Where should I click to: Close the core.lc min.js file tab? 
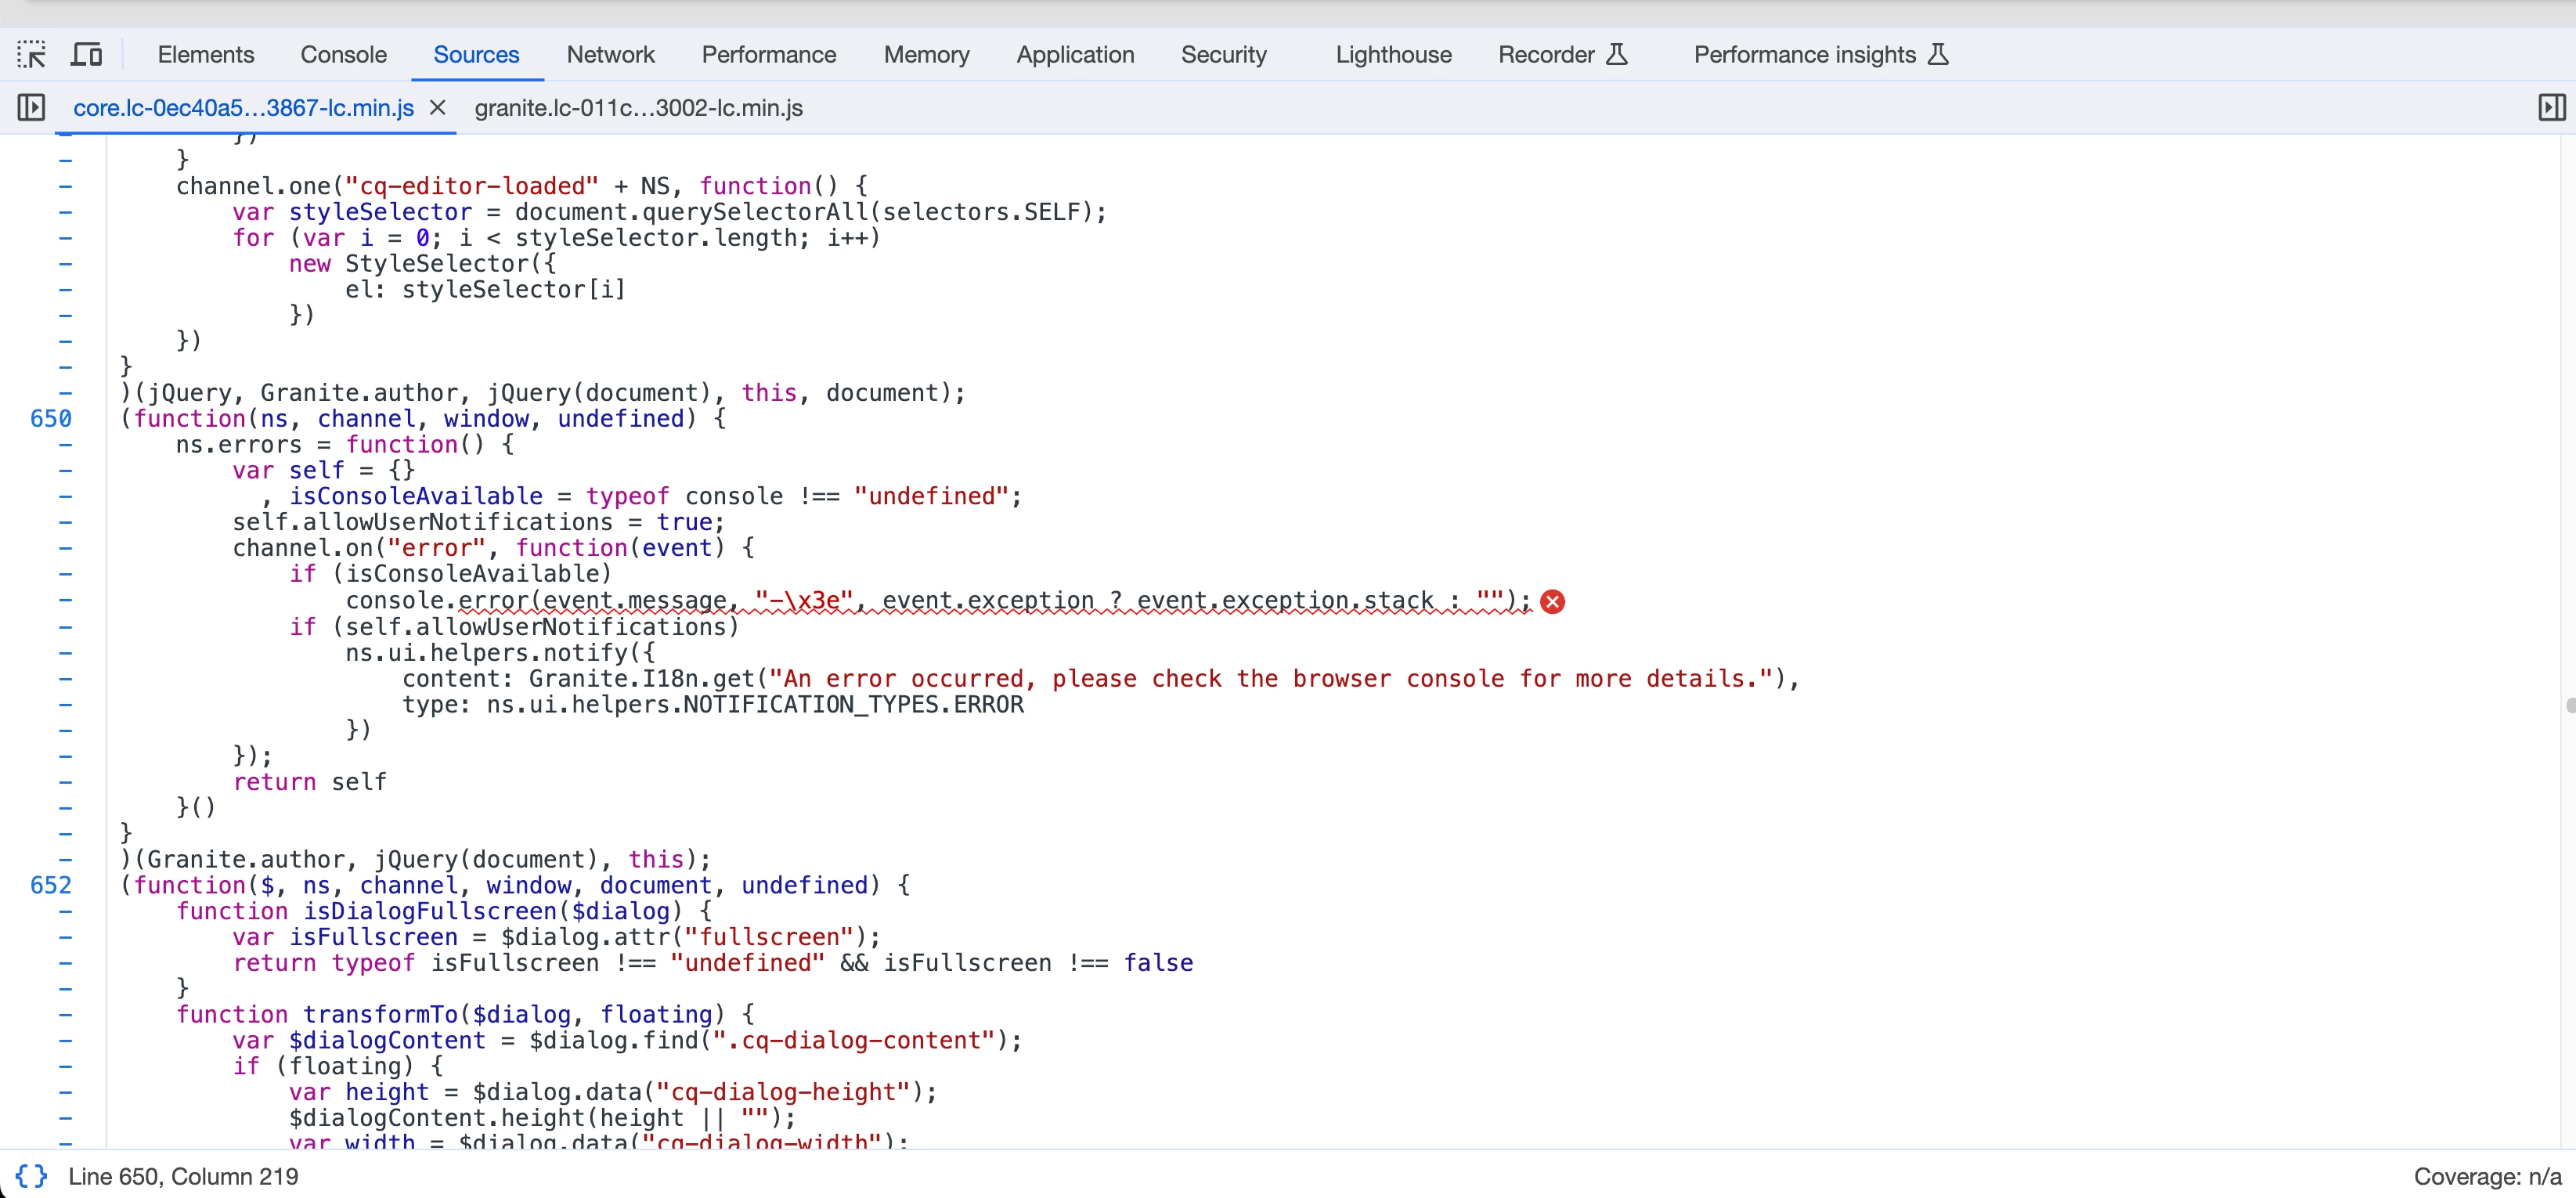[437, 107]
